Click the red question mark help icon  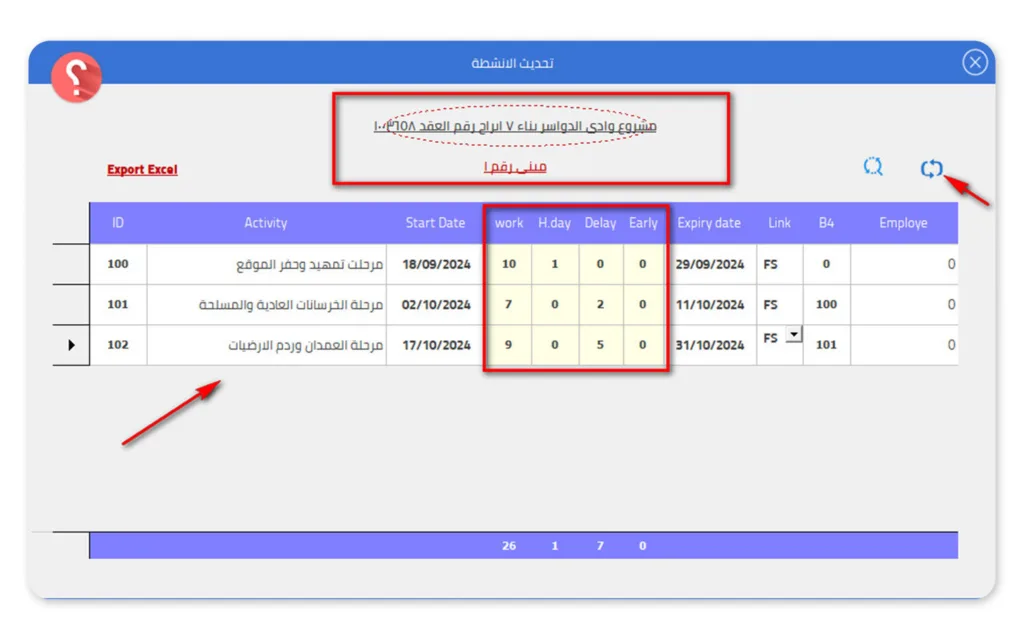pos(76,77)
